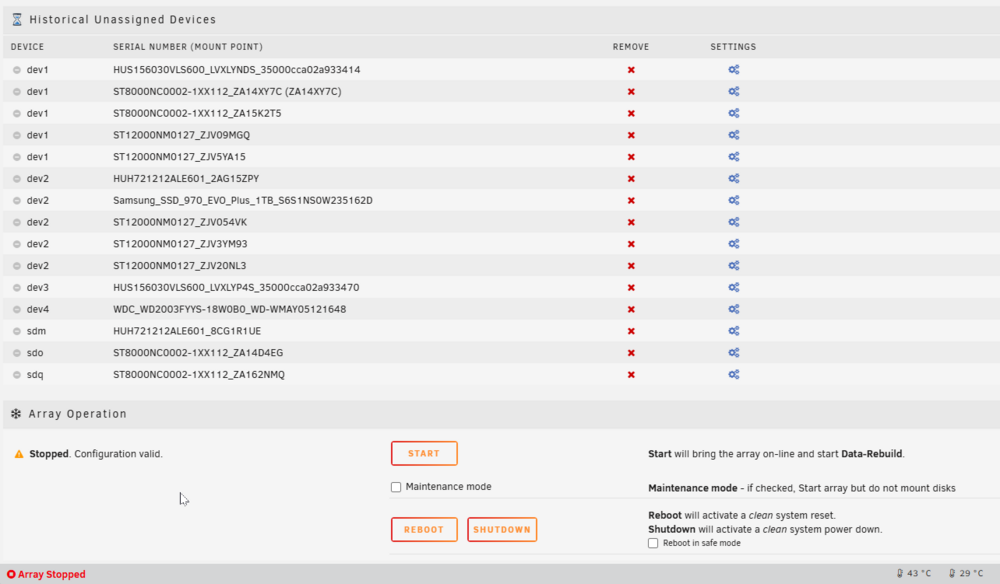
Task: Click serial ST8000NC0002-1XX112_ZA162NMQ
Action: click(199, 374)
